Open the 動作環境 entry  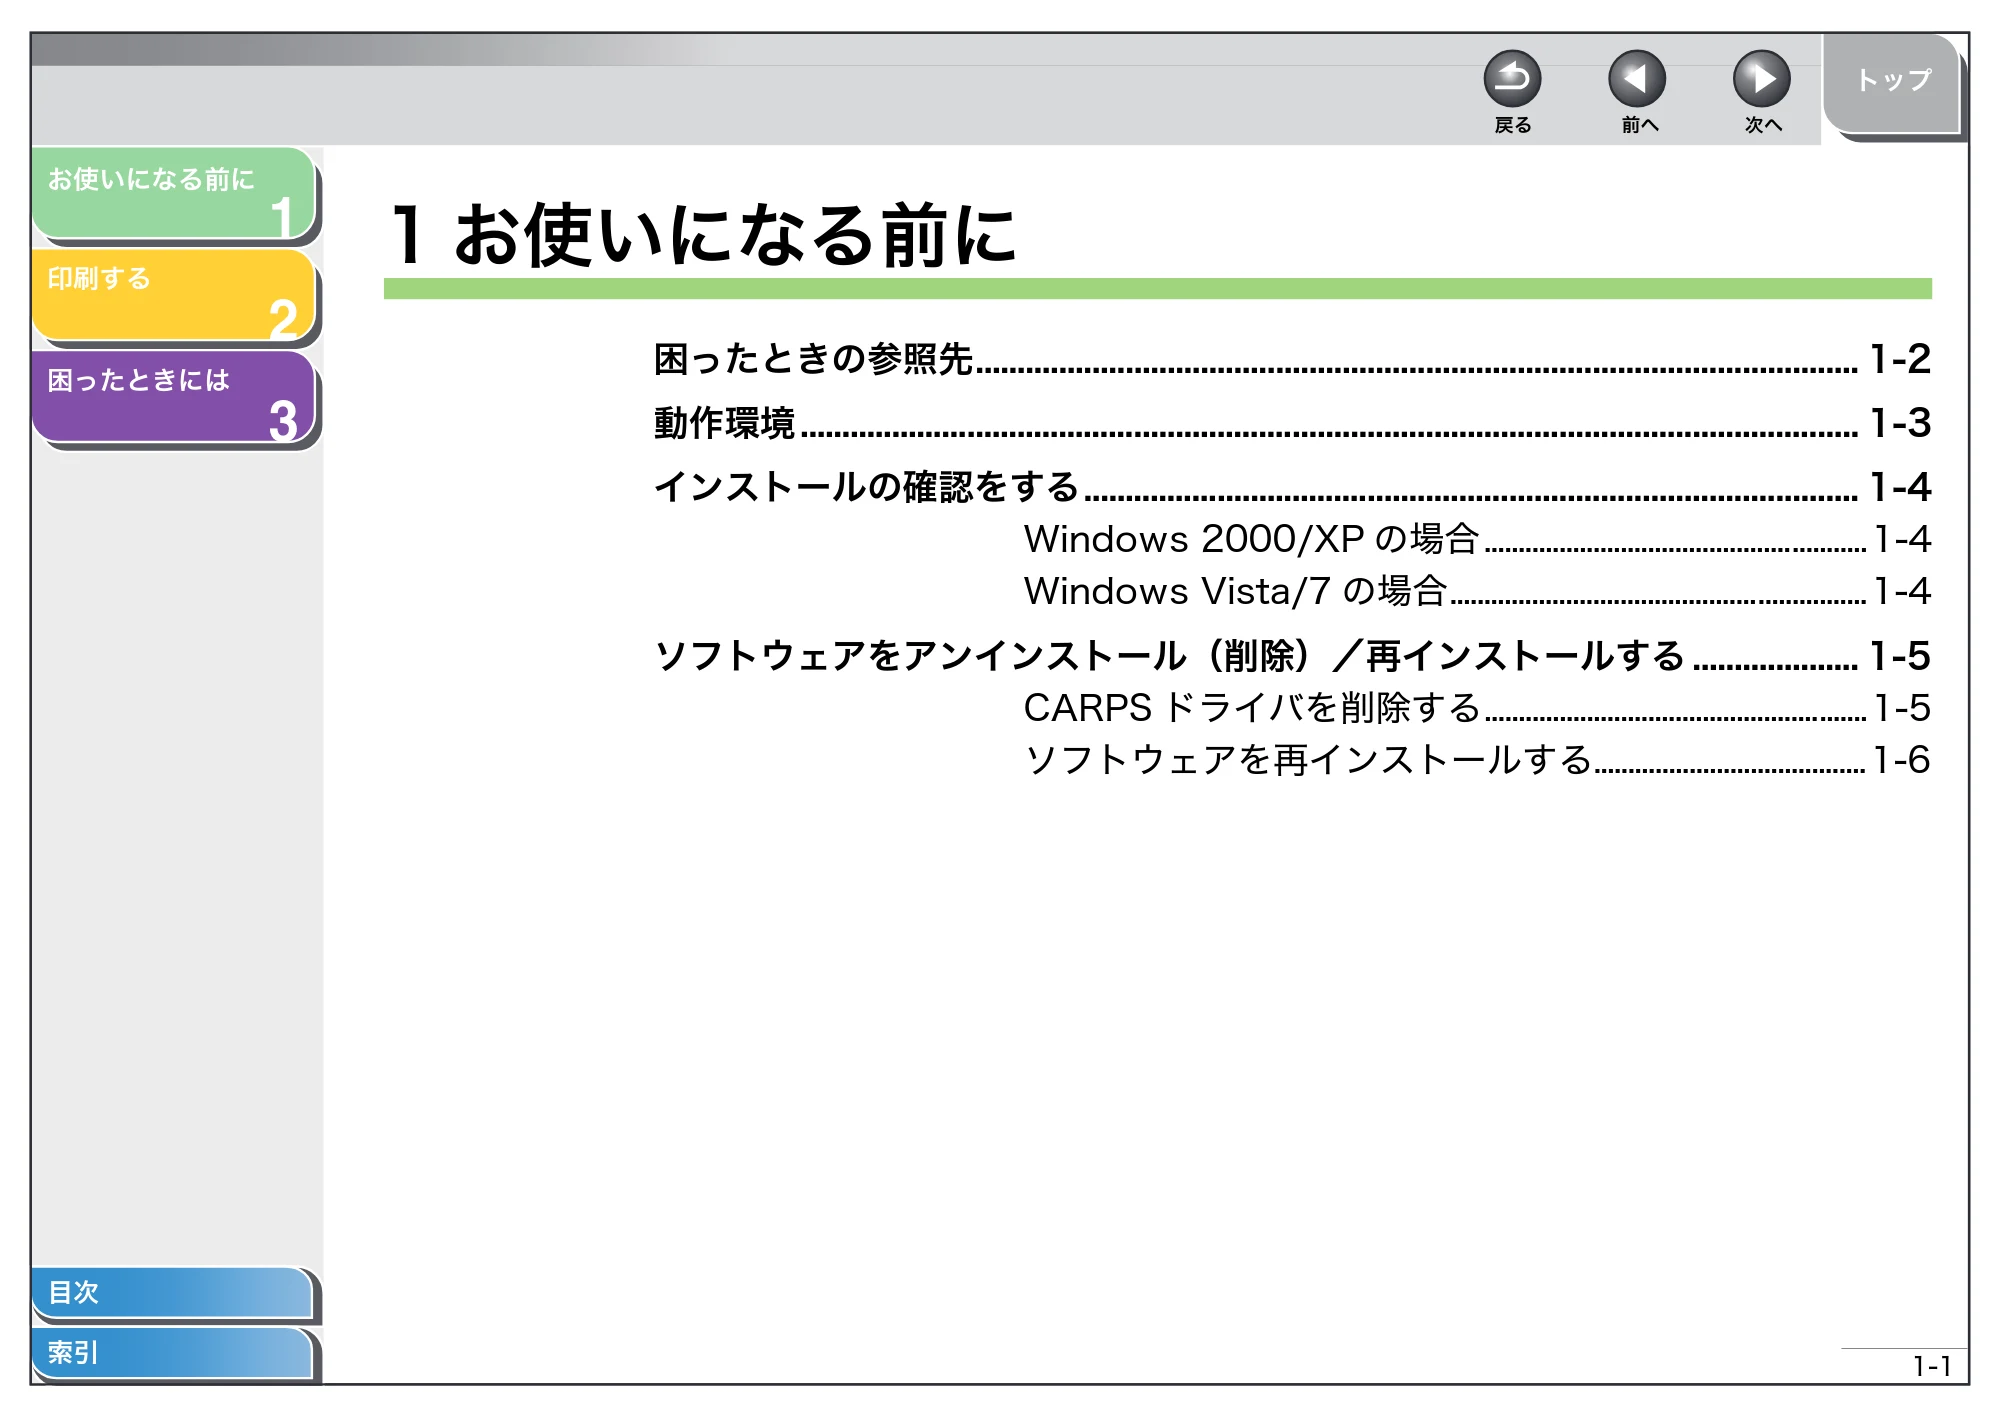(x=1292, y=423)
